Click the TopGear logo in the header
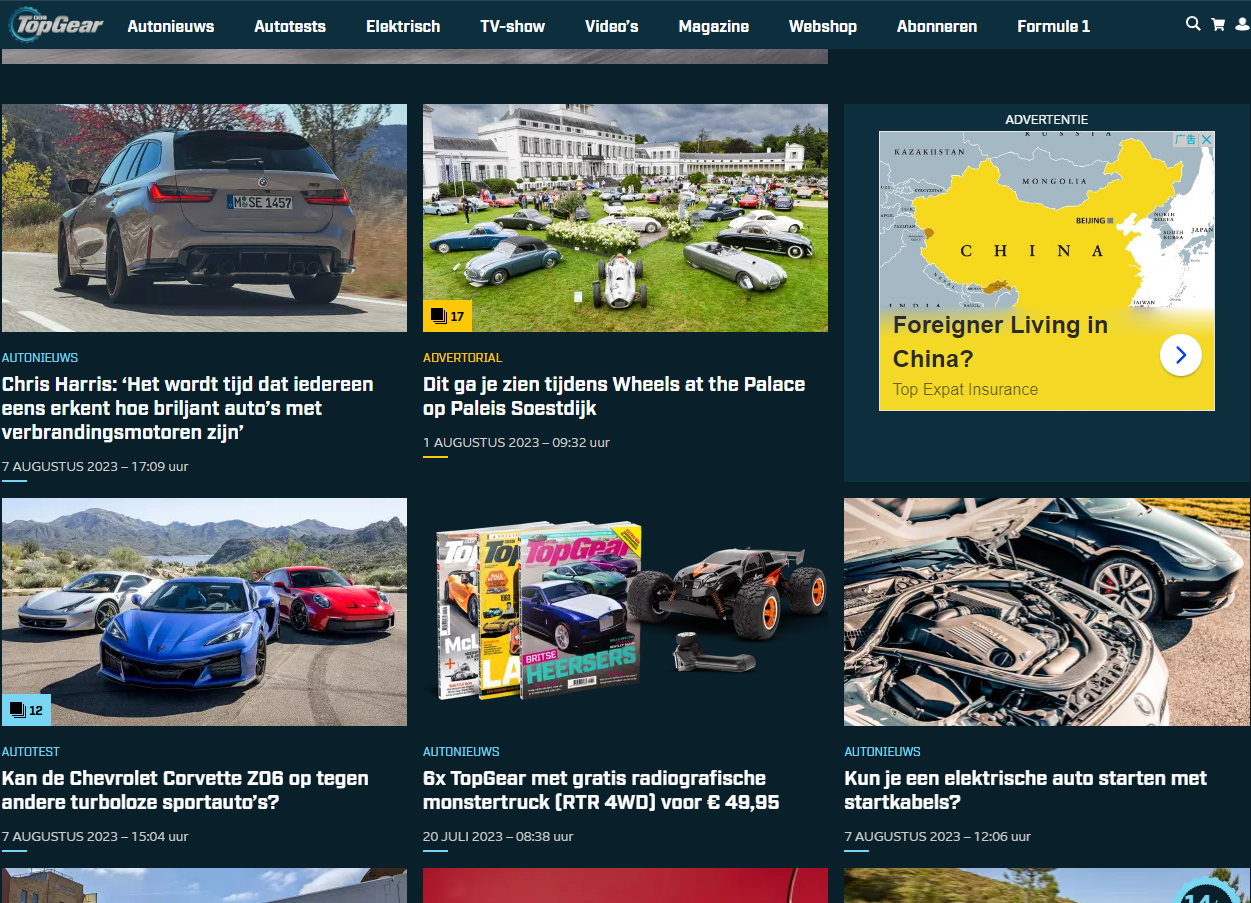 57,25
